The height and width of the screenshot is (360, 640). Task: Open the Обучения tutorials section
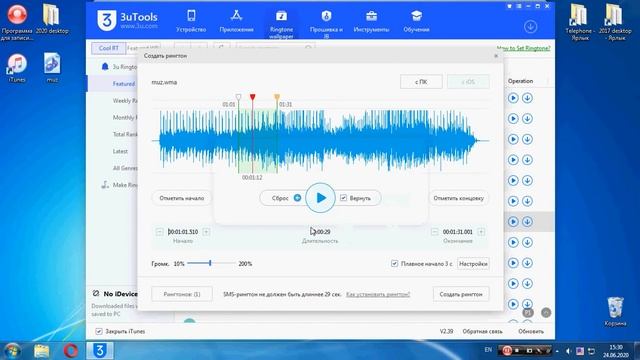(416, 21)
